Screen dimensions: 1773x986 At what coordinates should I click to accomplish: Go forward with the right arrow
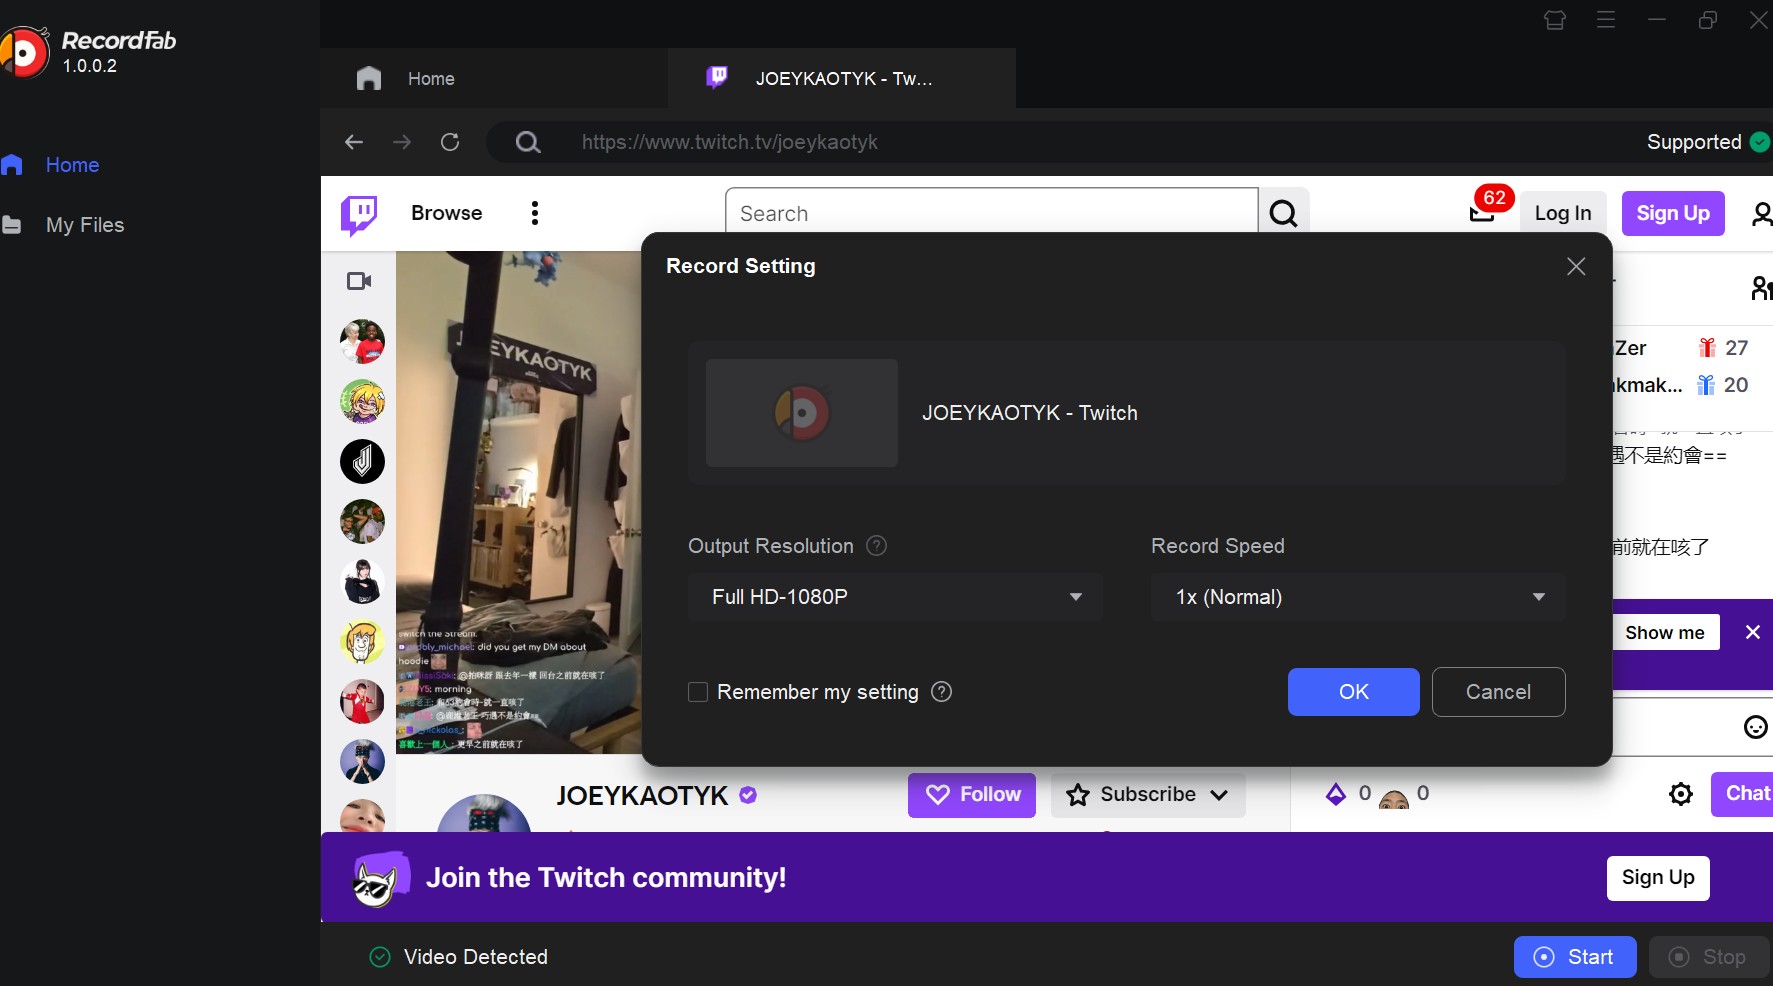pos(402,142)
